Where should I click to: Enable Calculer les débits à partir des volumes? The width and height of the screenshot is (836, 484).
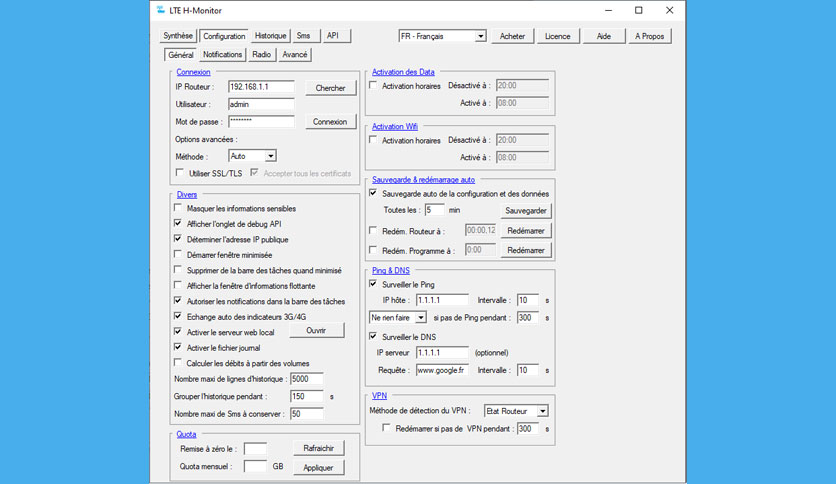click(x=178, y=362)
